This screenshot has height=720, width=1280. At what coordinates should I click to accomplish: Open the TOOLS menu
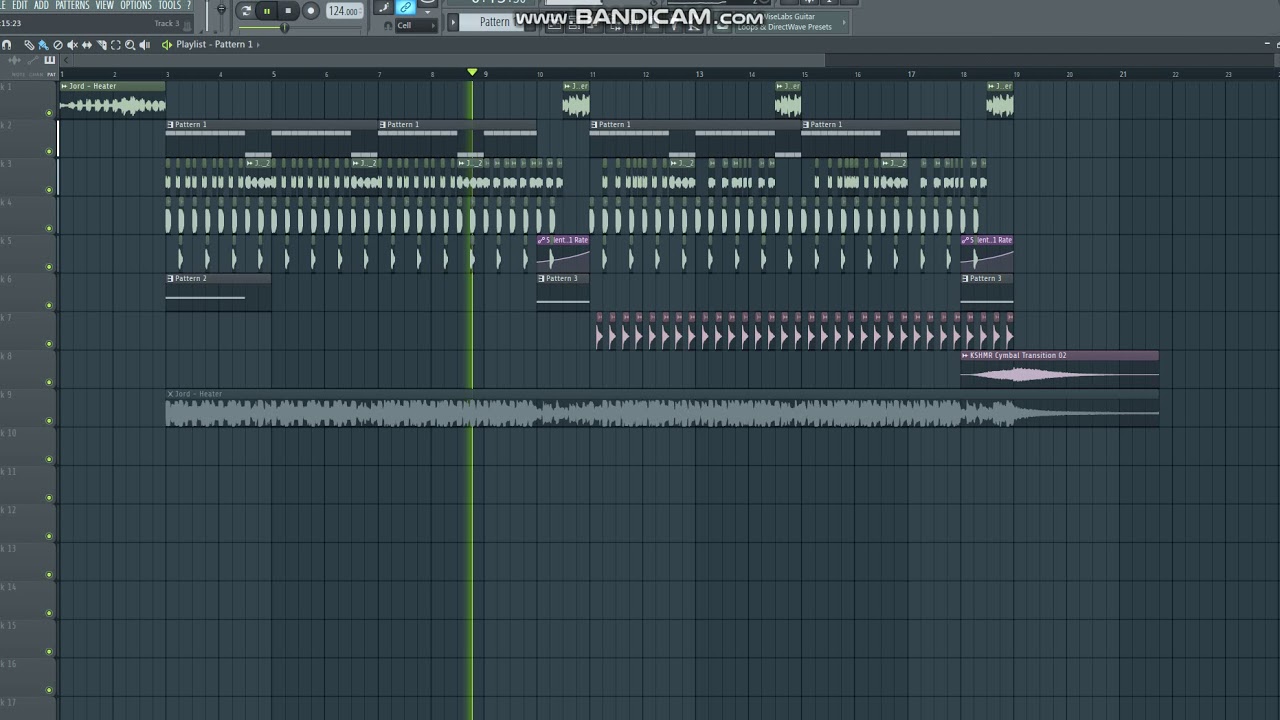point(169,6)
